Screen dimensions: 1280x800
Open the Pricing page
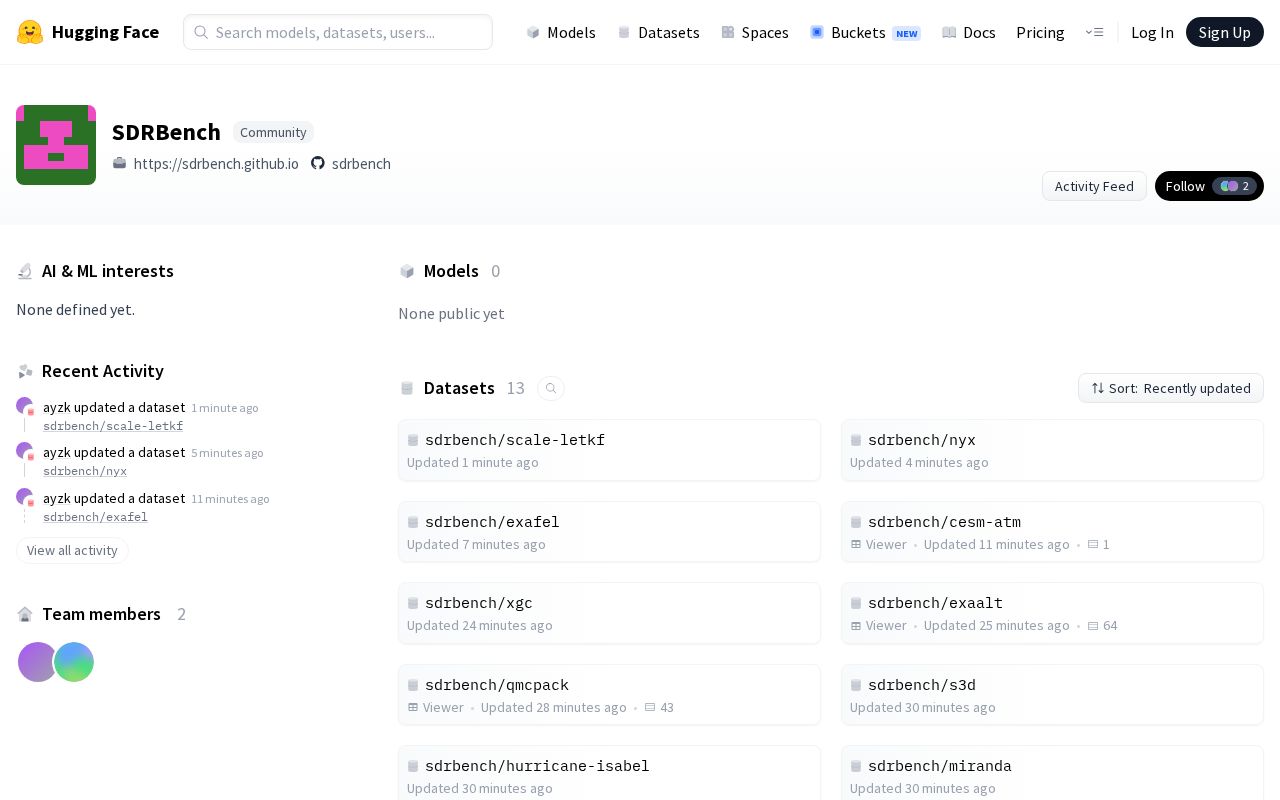tap(1040, 32)
